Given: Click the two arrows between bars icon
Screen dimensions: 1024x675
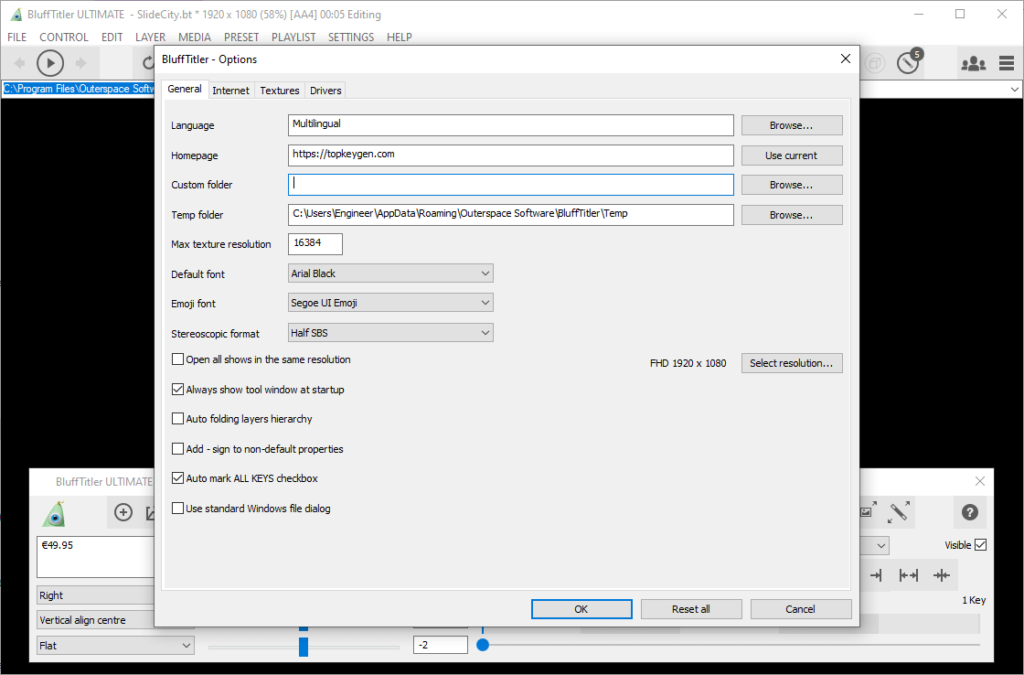Looking at the screenshot, I should click(908, 575).
